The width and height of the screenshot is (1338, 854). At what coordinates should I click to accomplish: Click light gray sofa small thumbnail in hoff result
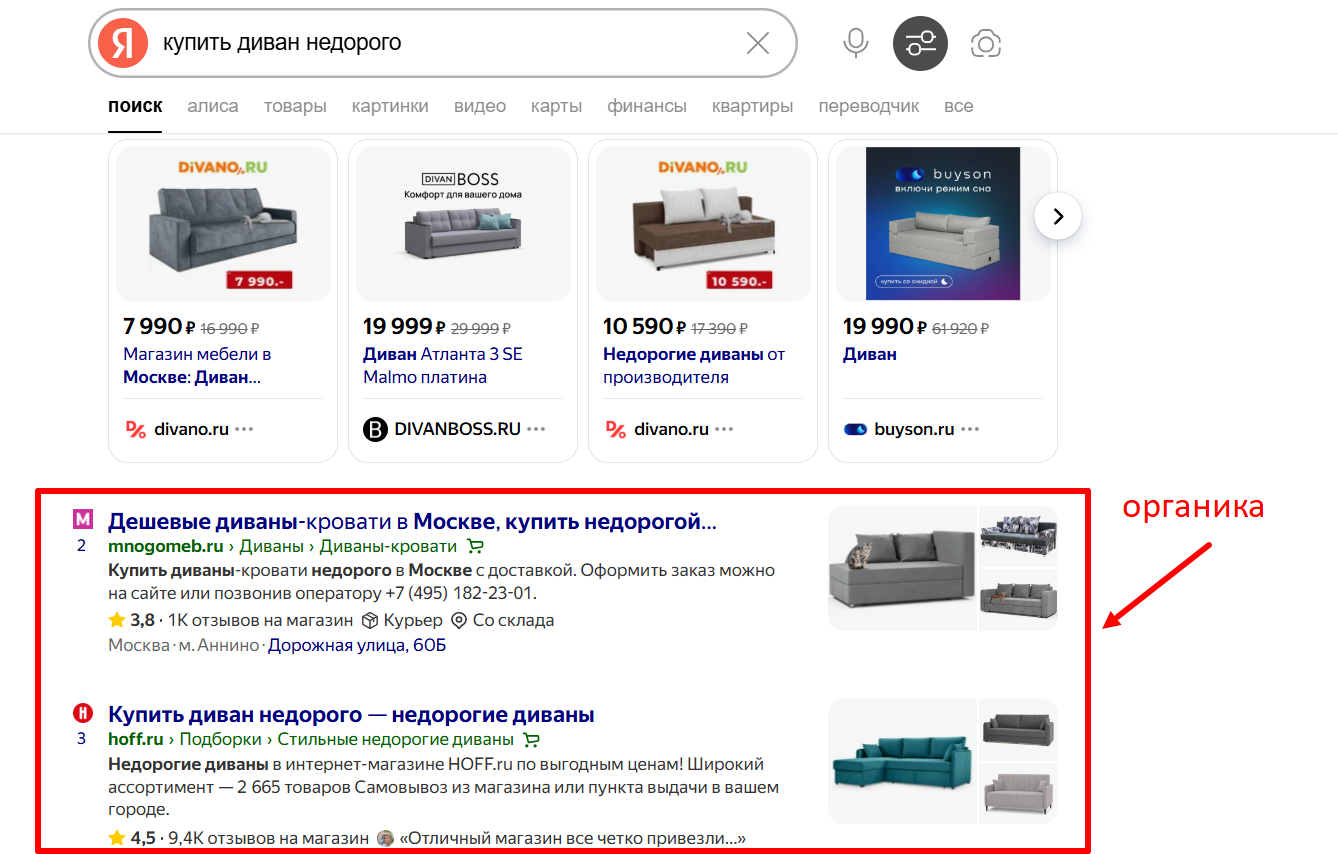point(1018,794)
